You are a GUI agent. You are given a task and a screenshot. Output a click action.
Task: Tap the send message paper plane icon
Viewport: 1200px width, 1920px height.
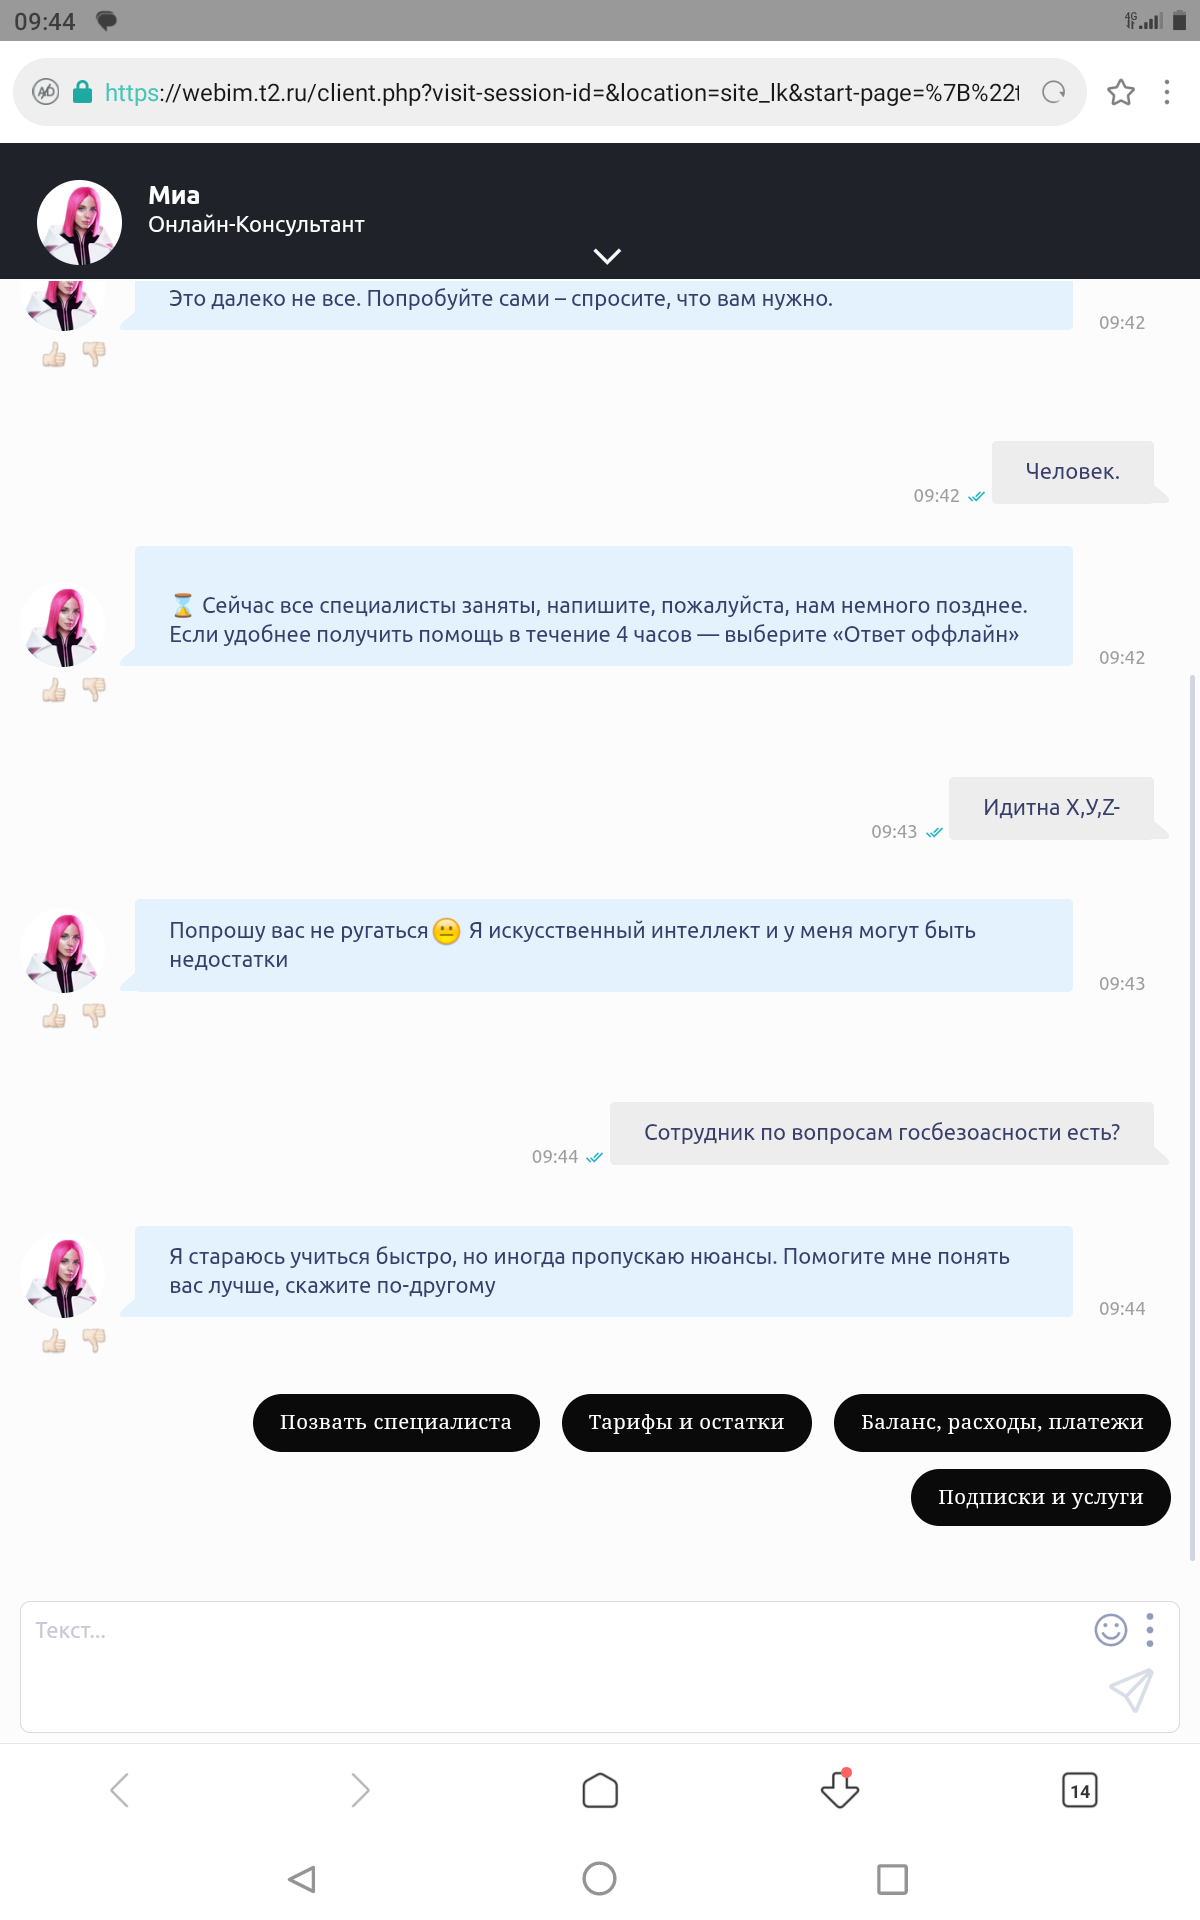click(x=1131, y=1690)
